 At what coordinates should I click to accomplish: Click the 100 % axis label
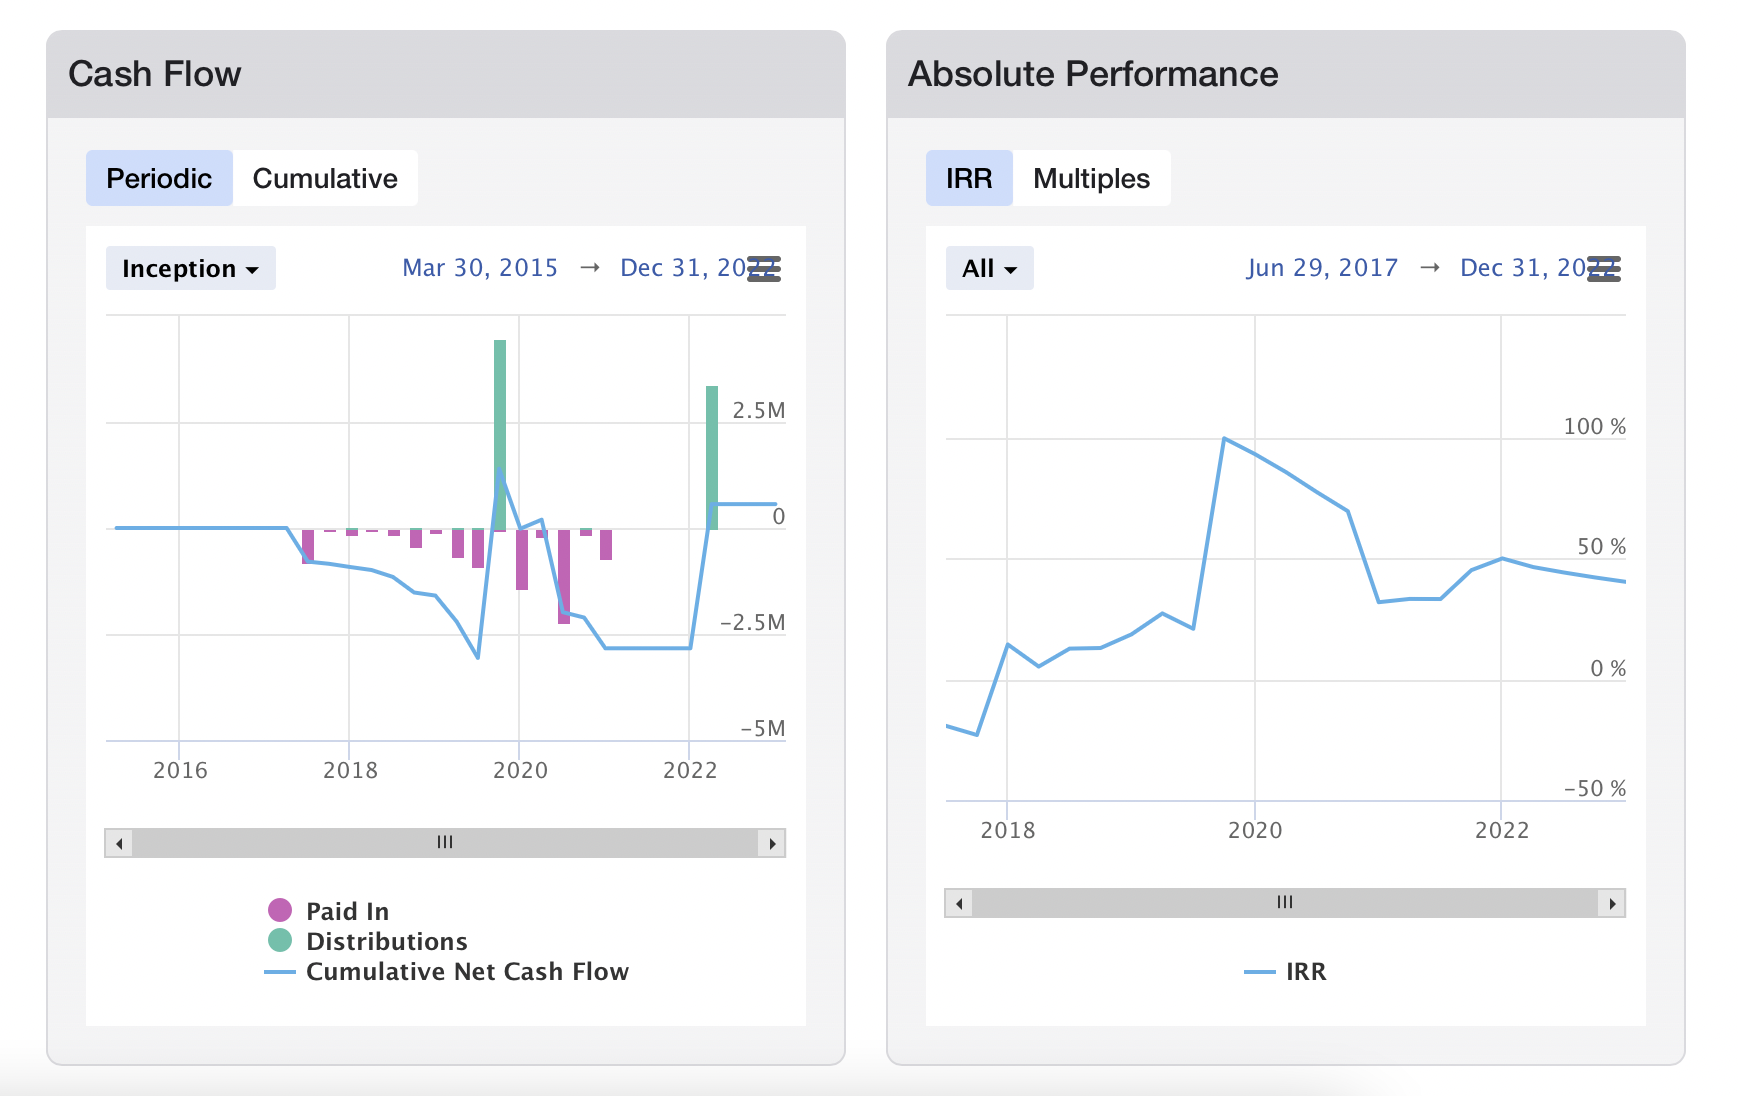[1595, 426]
